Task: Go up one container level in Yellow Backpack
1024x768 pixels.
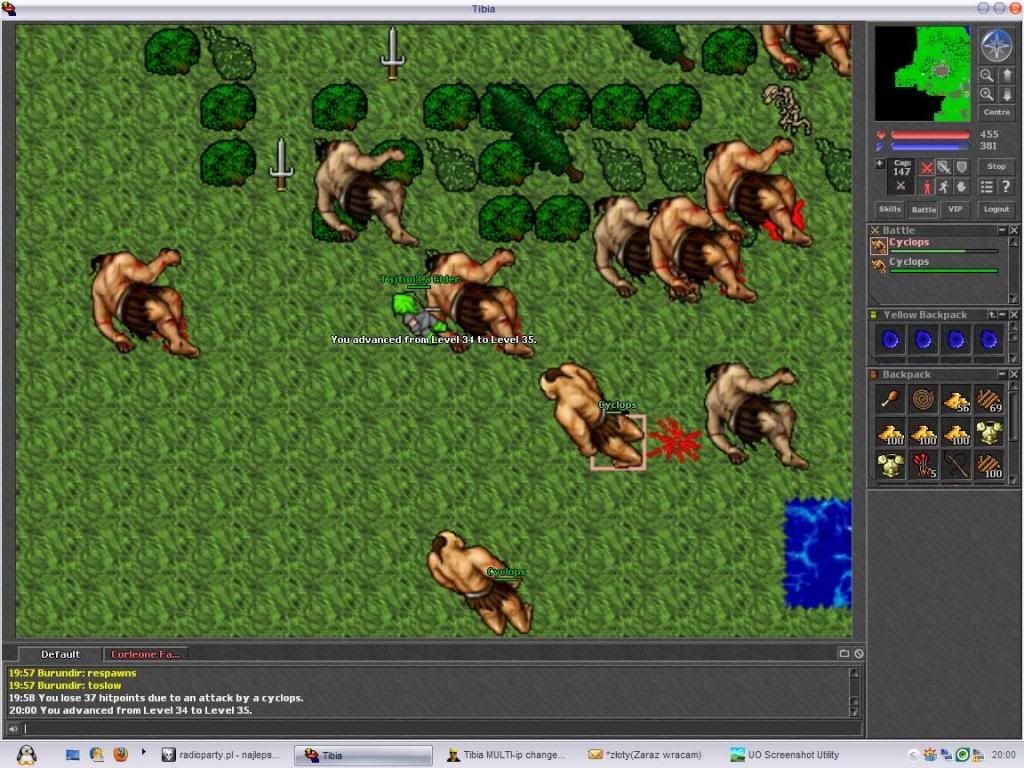Action: click(992, 315)
